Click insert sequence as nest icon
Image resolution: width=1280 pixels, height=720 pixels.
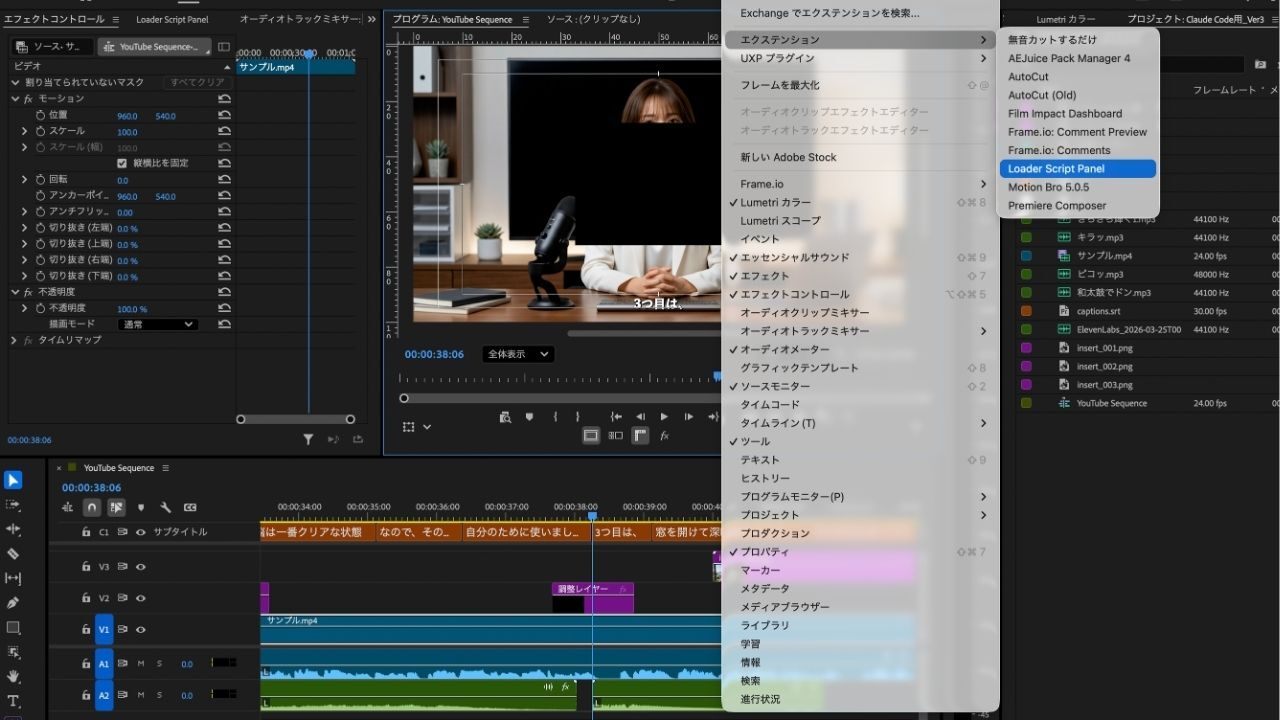tap(67, 508)
